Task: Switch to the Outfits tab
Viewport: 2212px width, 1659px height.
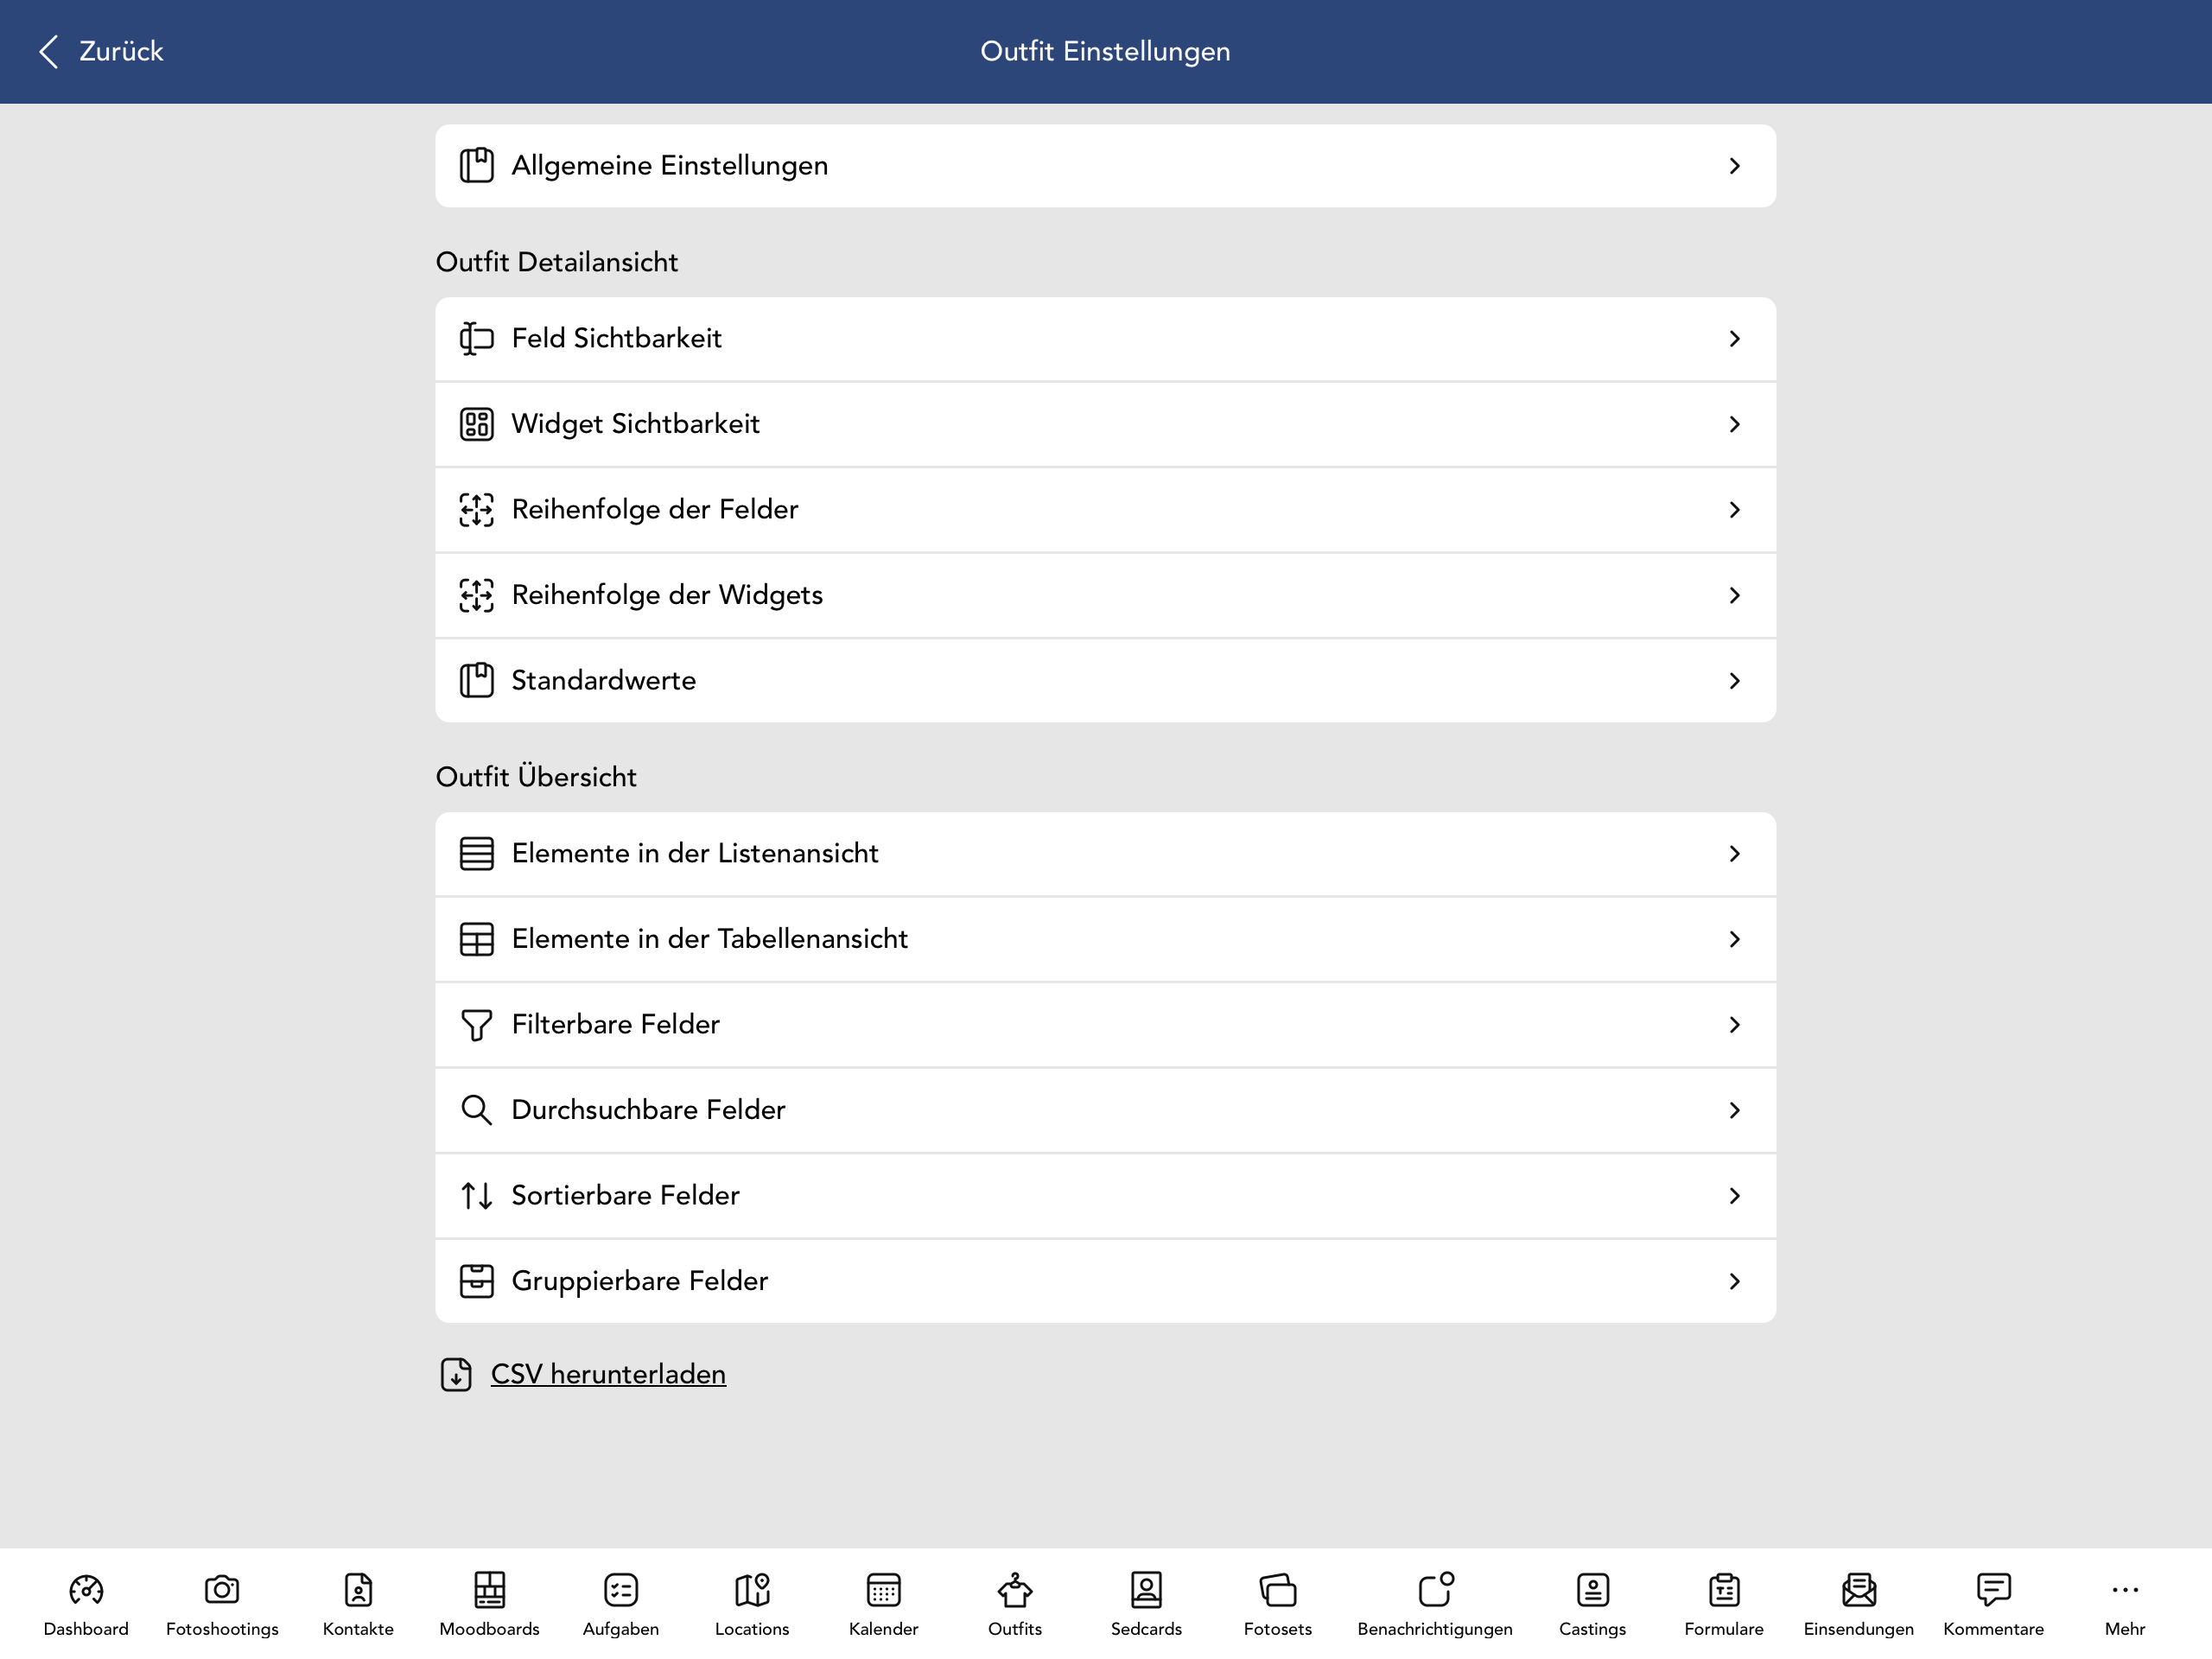Action: pyautogui.click(x=1014, y=1604)
